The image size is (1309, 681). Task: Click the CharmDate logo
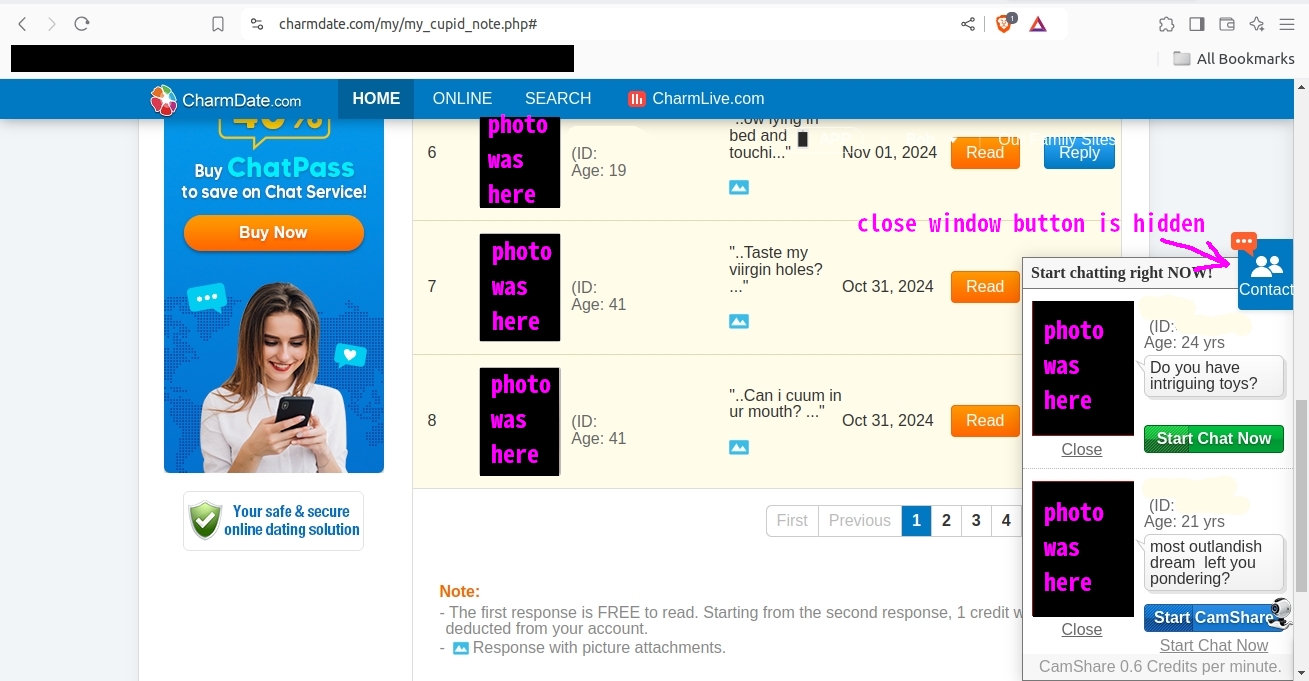pyautogui.click(x=230, y=99)
